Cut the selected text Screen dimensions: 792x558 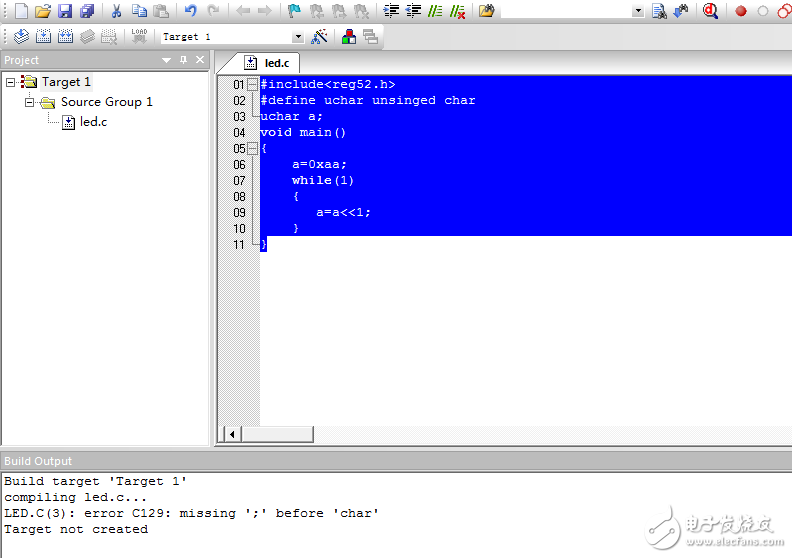[x=116, y=11]
